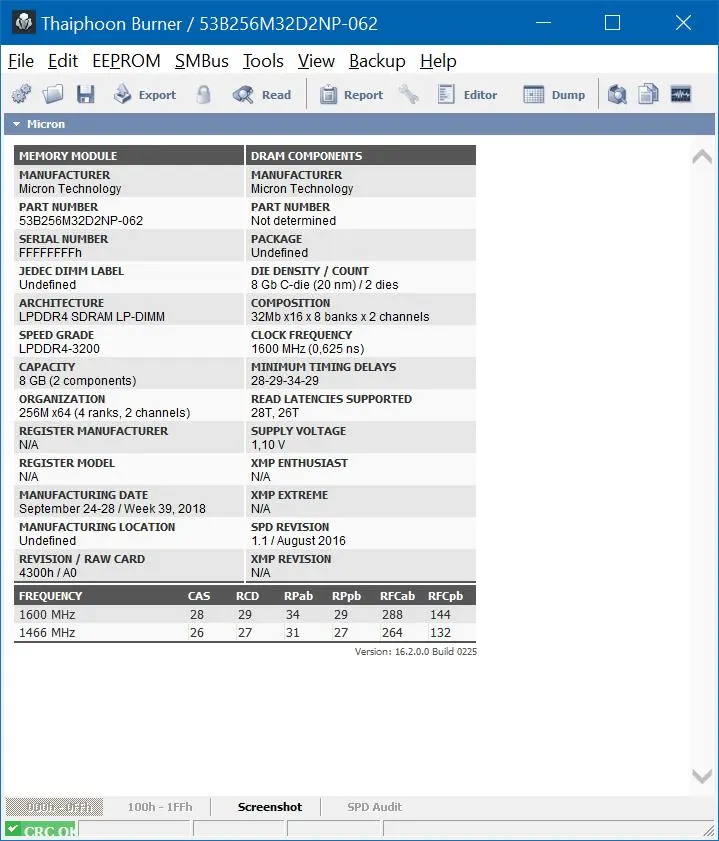Click the 1466 MHz frequency row
The width and height of the screenshot is (719, 841).
pos(244,632)
